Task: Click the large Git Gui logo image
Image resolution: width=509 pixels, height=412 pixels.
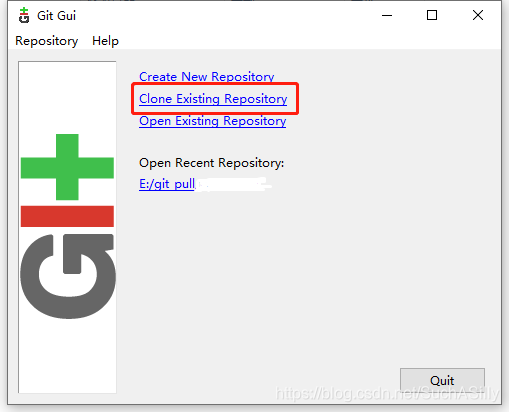Action: (67, 227)
